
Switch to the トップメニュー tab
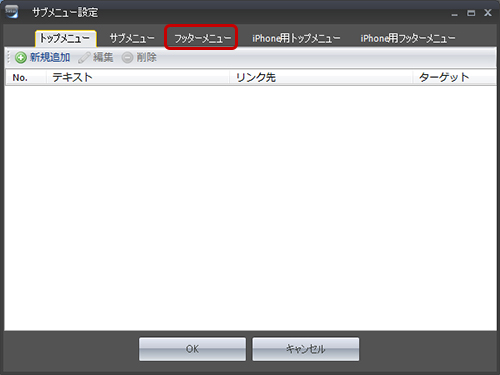click(66, 39)
